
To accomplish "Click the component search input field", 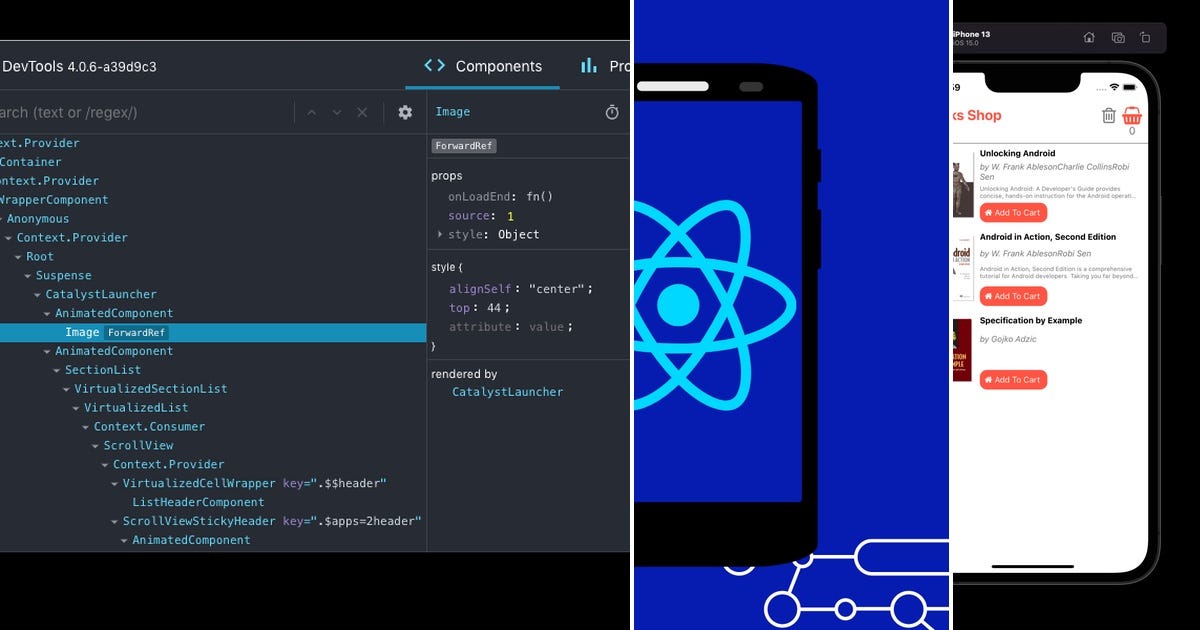I will tap(140, 112).
